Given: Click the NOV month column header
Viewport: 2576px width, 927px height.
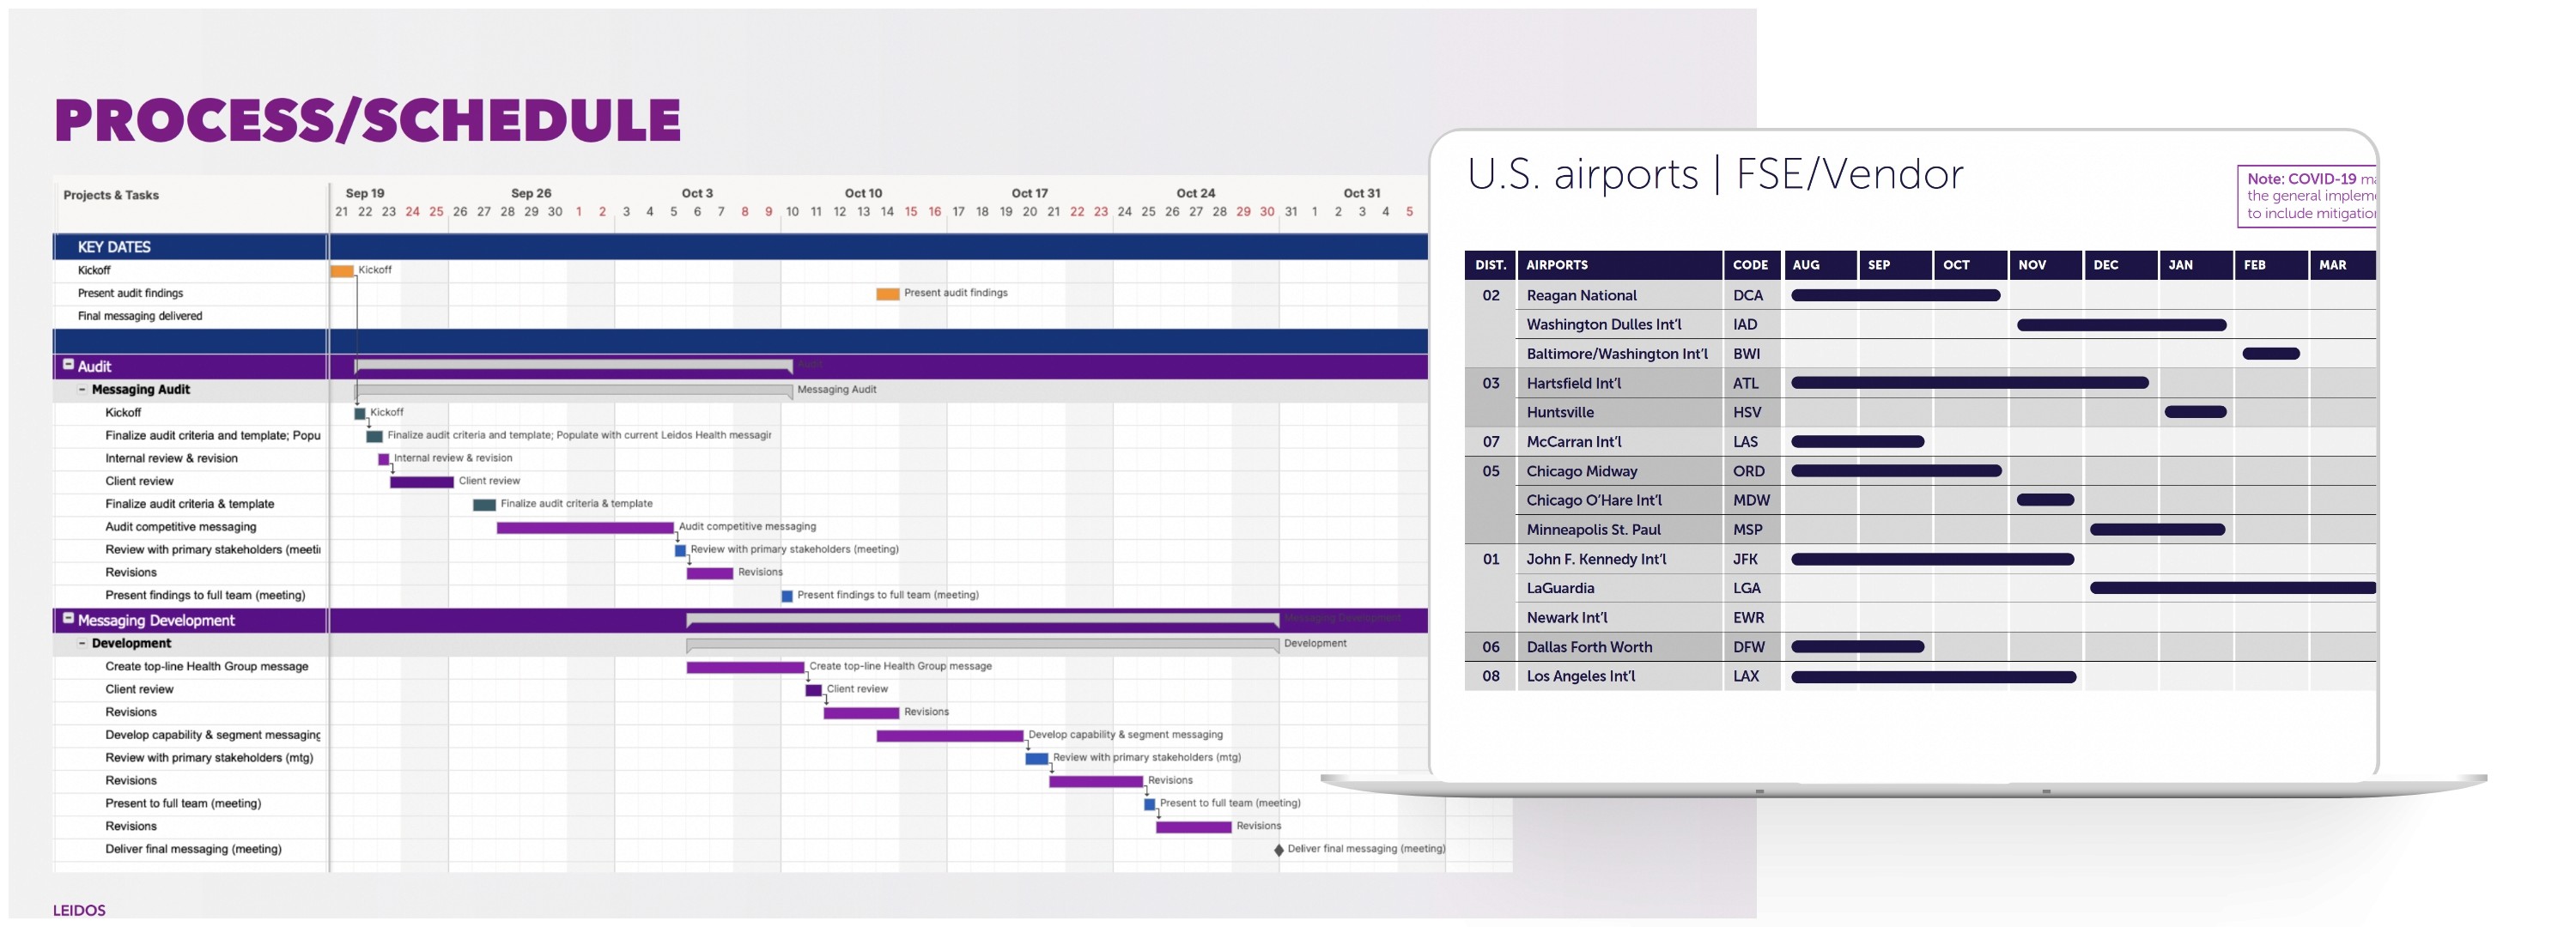Looking at the screenshot, I should (x=2031, y=265).
